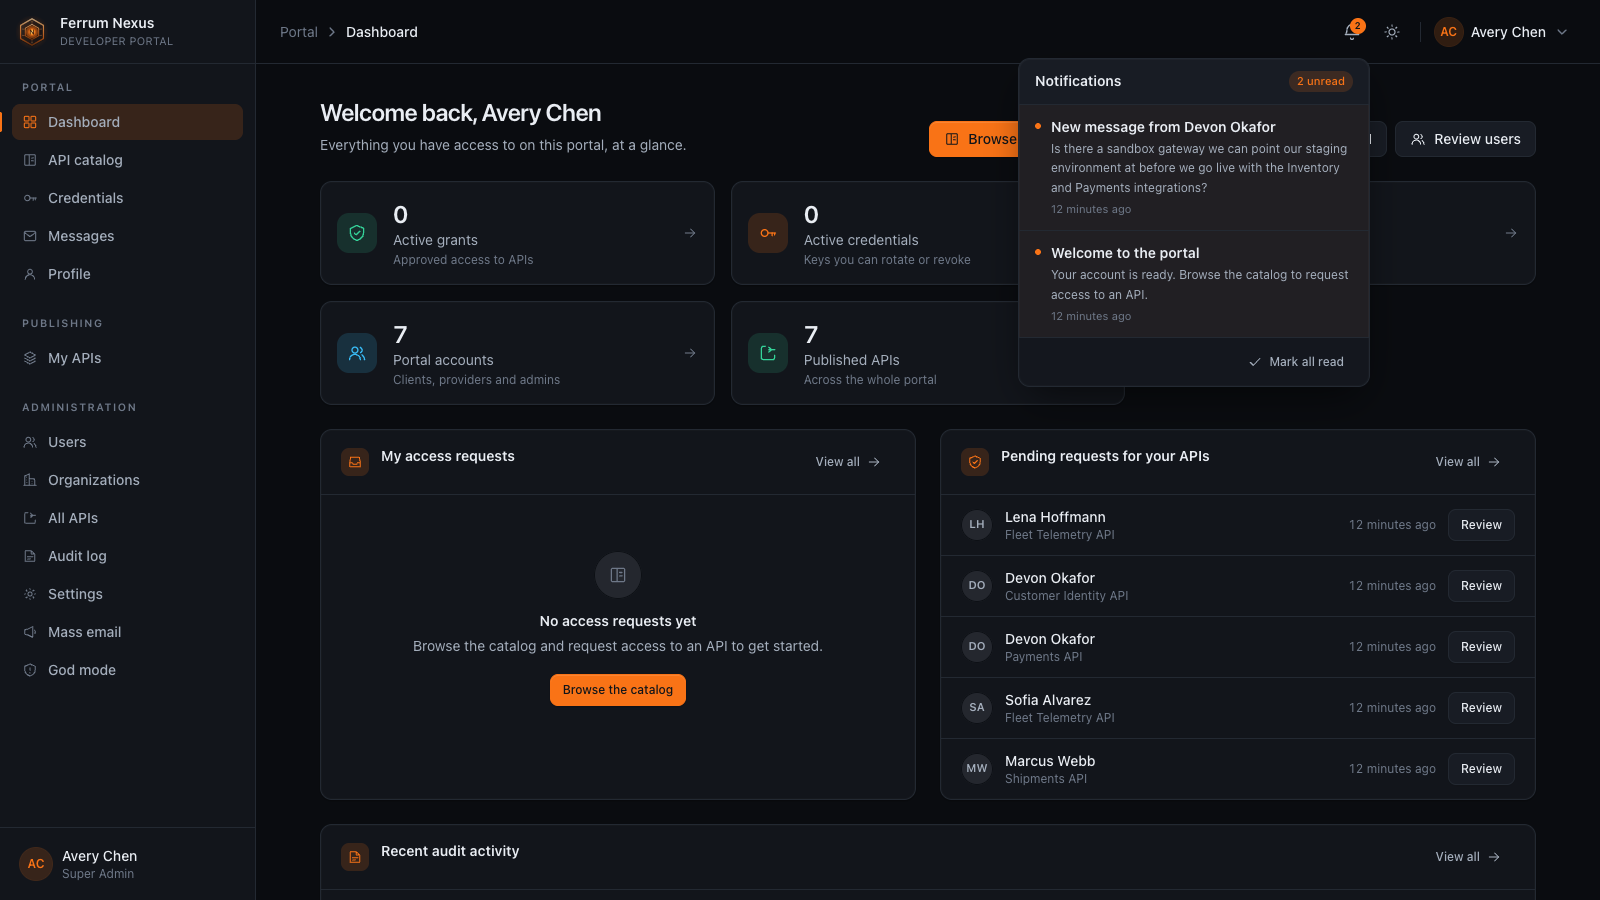Toggle light theme with sun icon
The width and height of the screenshot is (1600, 900).
pos(1392,32)
